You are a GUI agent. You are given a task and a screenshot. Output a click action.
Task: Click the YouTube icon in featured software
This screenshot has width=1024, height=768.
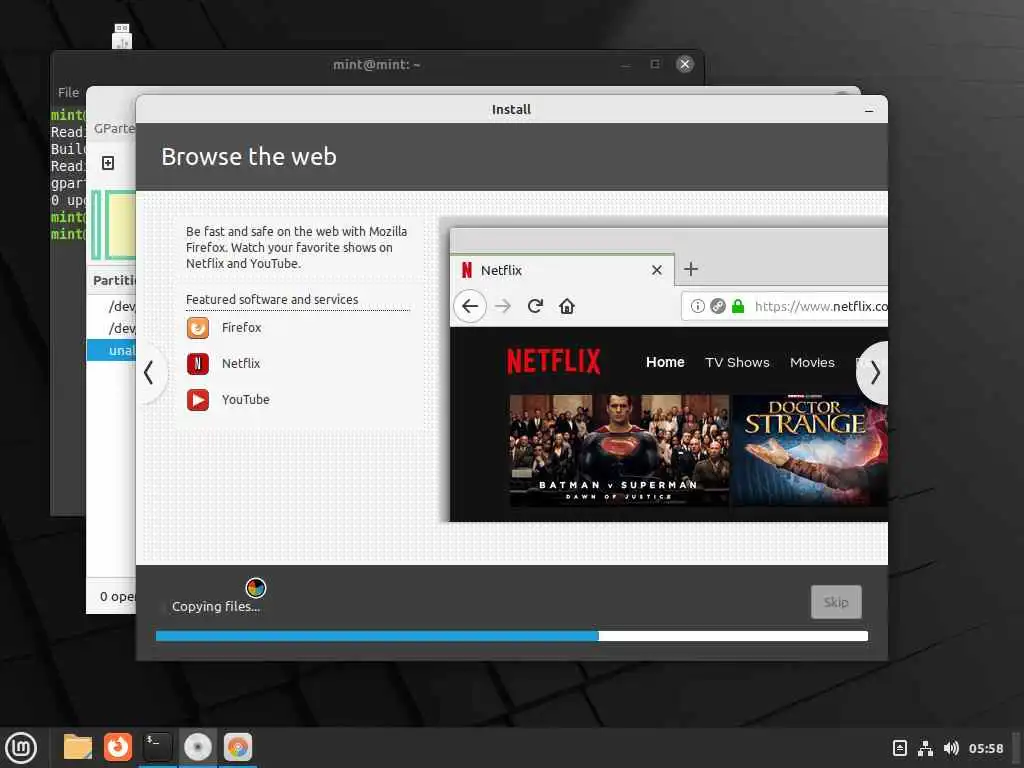198,400
